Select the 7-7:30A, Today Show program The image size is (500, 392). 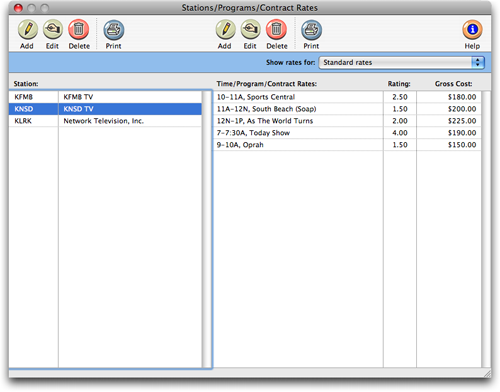click(x=253, y=133)
